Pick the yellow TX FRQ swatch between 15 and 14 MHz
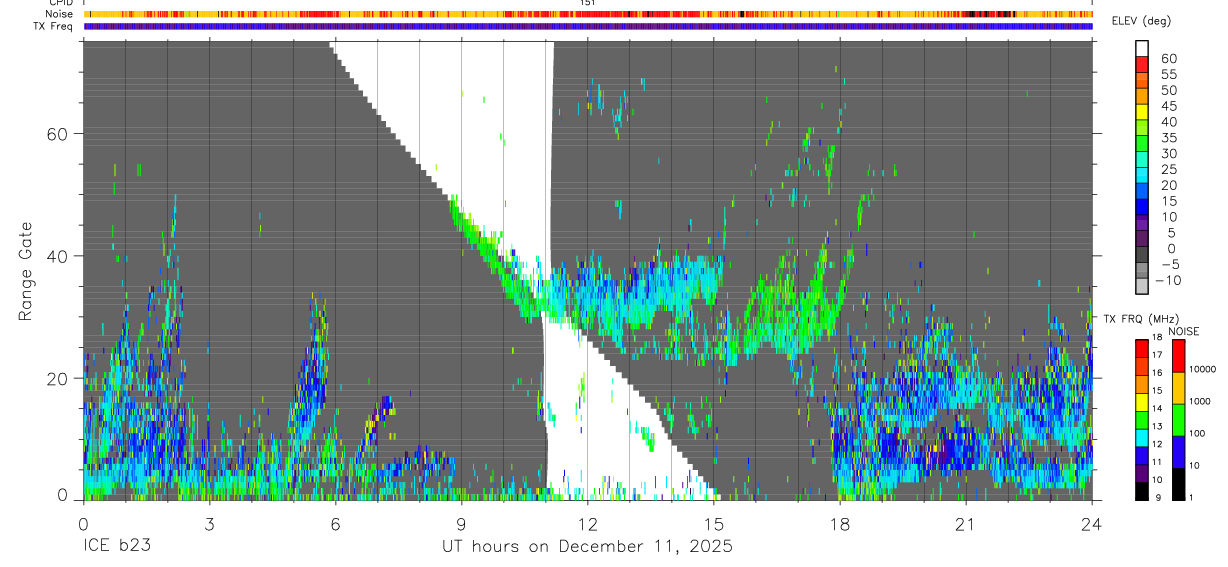Screen dimensions: 1228x567 [1143, 400]
